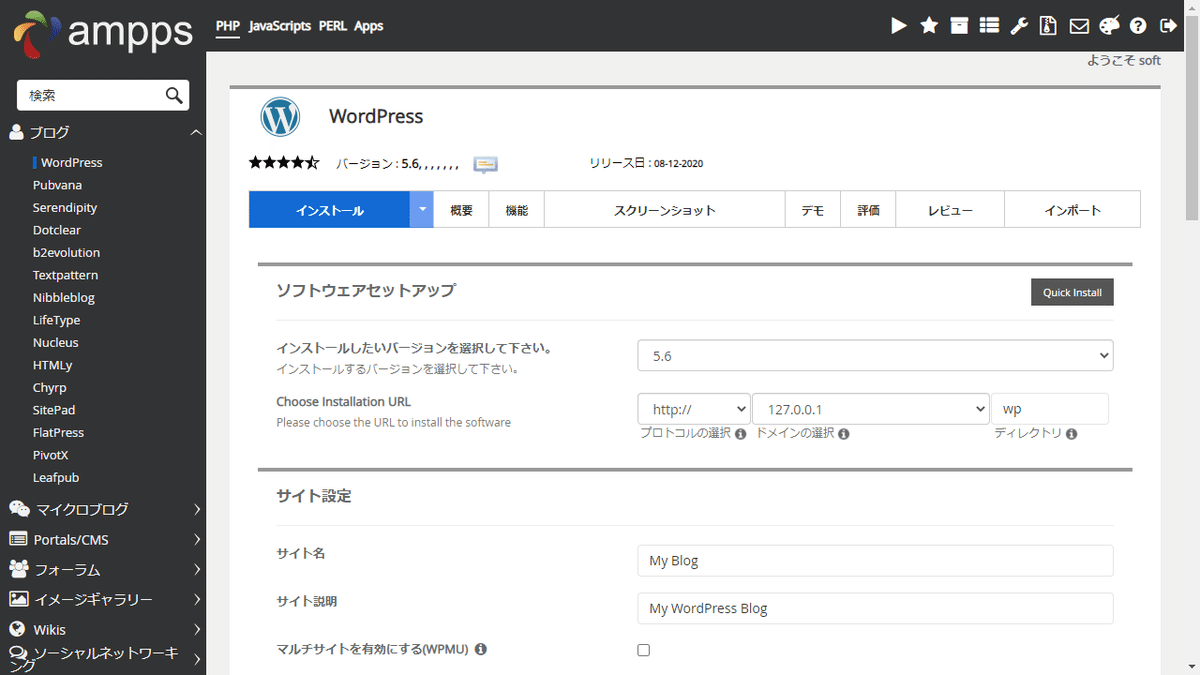This screenshot has width=1200, height=675.
Task: Click the インストール button
Action: coord(330,210)
